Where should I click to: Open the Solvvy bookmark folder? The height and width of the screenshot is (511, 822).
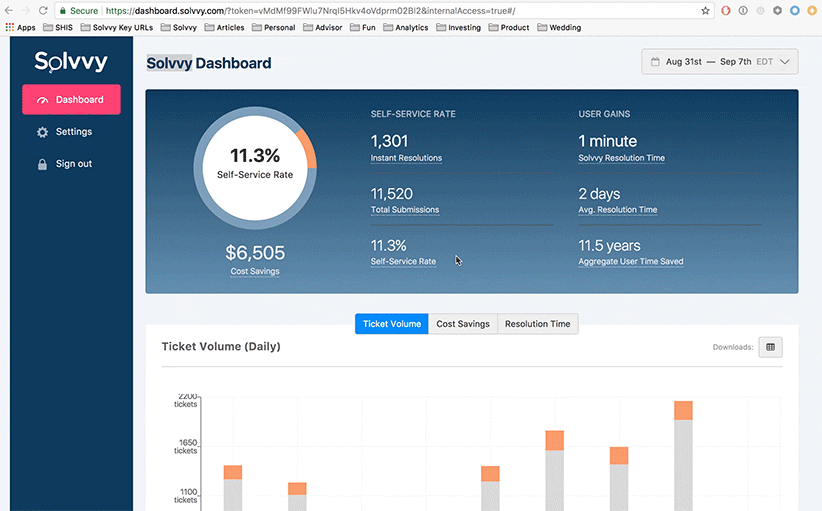click(179, 27)
